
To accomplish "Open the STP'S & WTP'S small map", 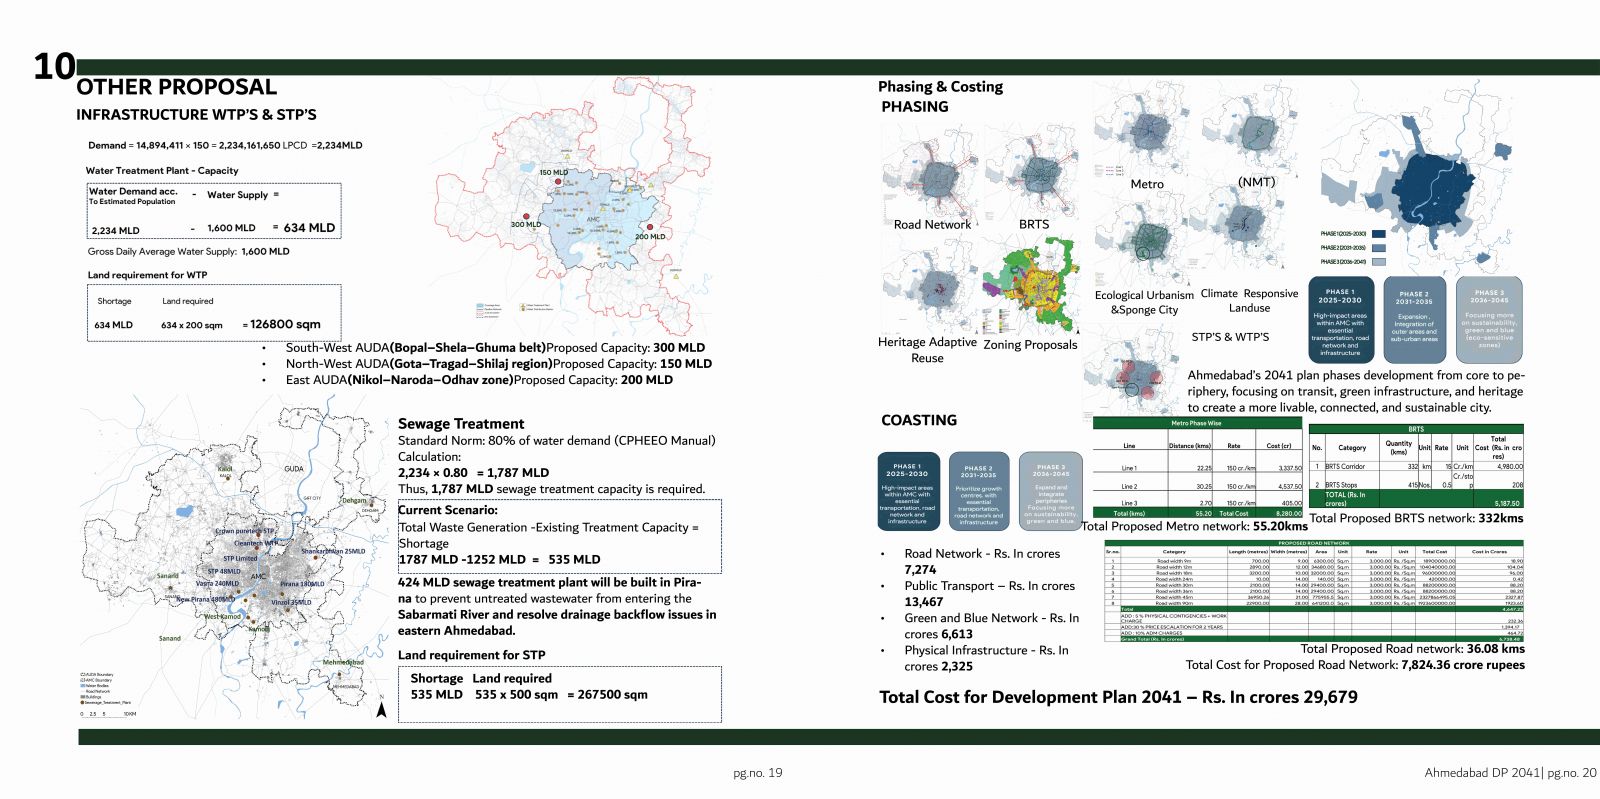I will [1132, 372].
